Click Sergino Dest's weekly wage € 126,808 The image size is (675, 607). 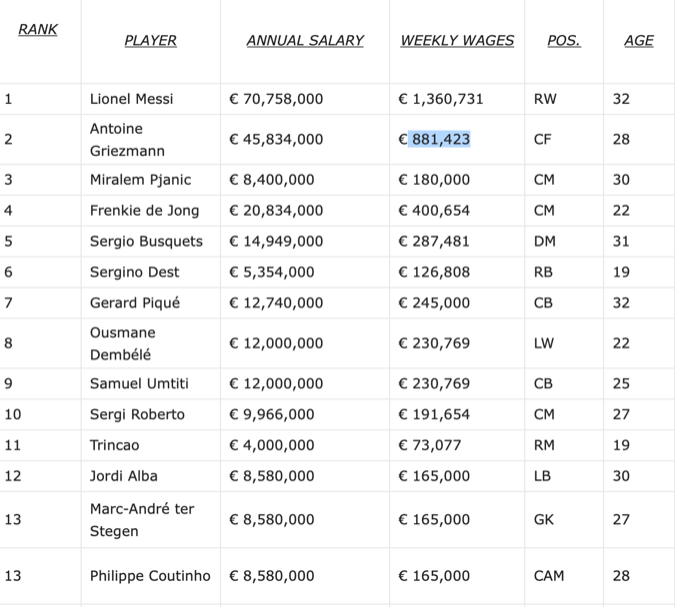point(433,272)
